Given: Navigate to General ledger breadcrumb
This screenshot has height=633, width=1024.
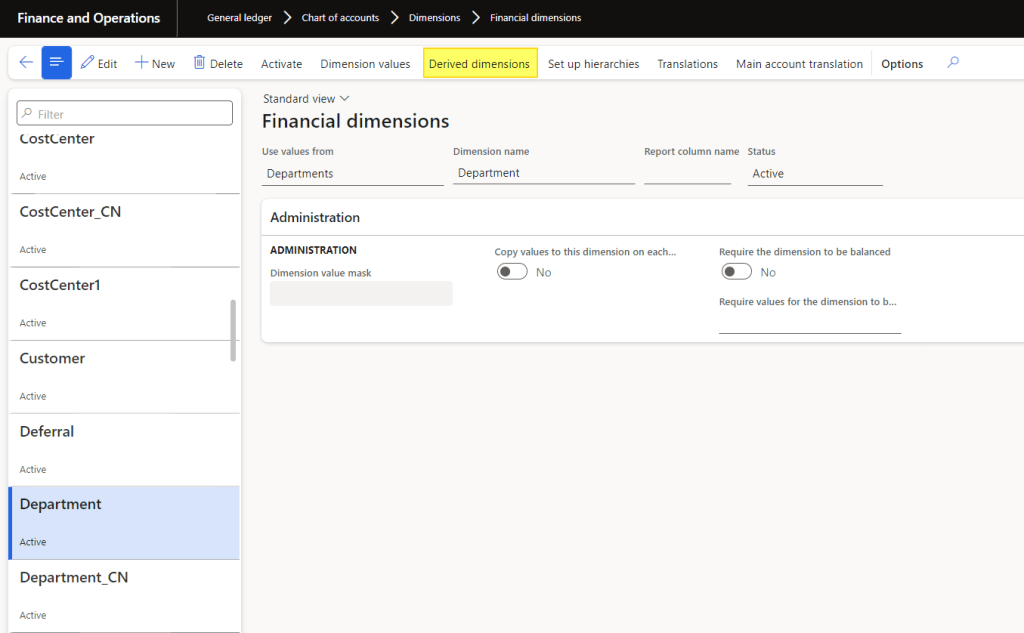Looking at the screenshot, I should click(239, 18).
